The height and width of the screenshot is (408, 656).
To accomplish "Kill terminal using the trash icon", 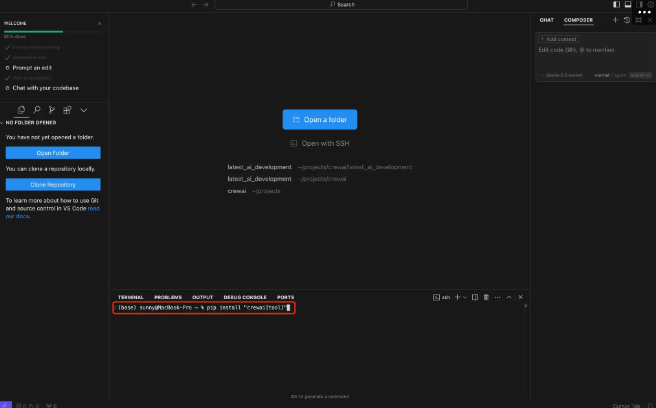I will tap(486, 297).
